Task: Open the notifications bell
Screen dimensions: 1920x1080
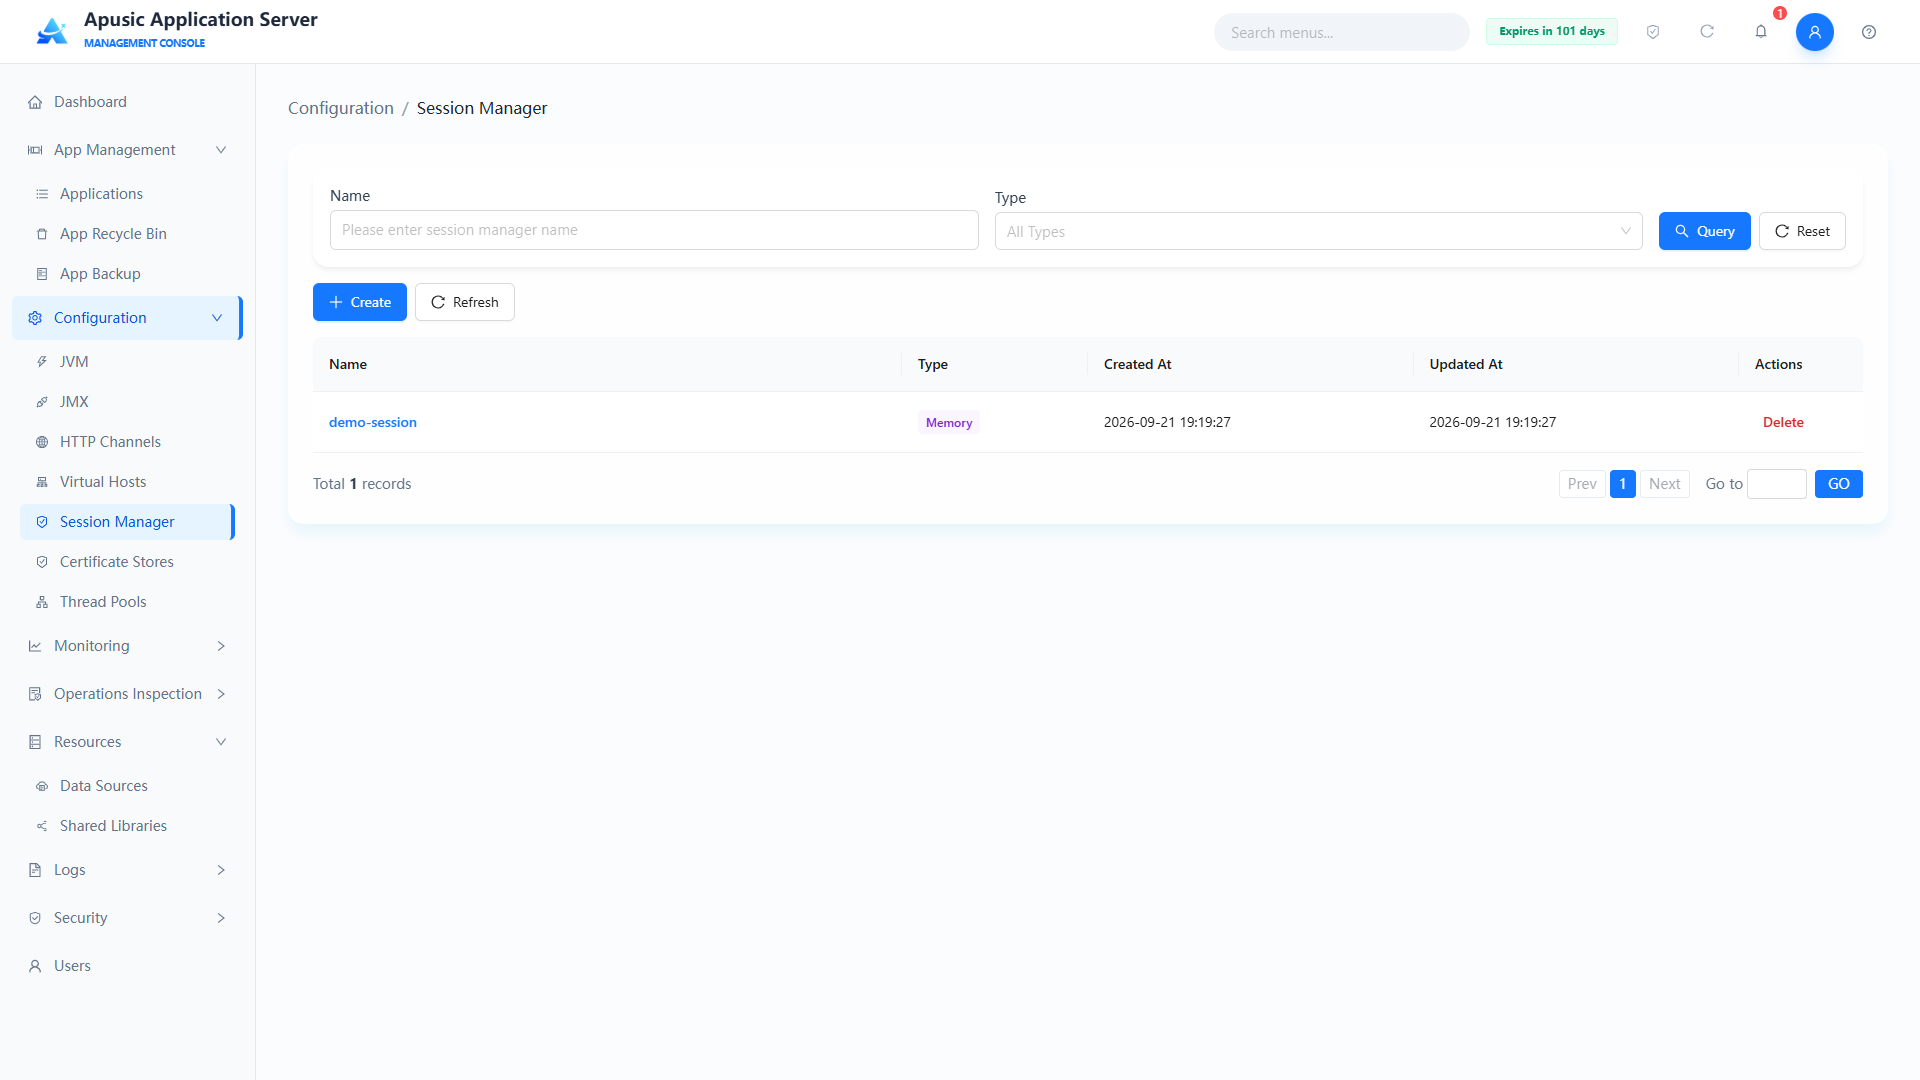Action: (x=1761, y=32)
